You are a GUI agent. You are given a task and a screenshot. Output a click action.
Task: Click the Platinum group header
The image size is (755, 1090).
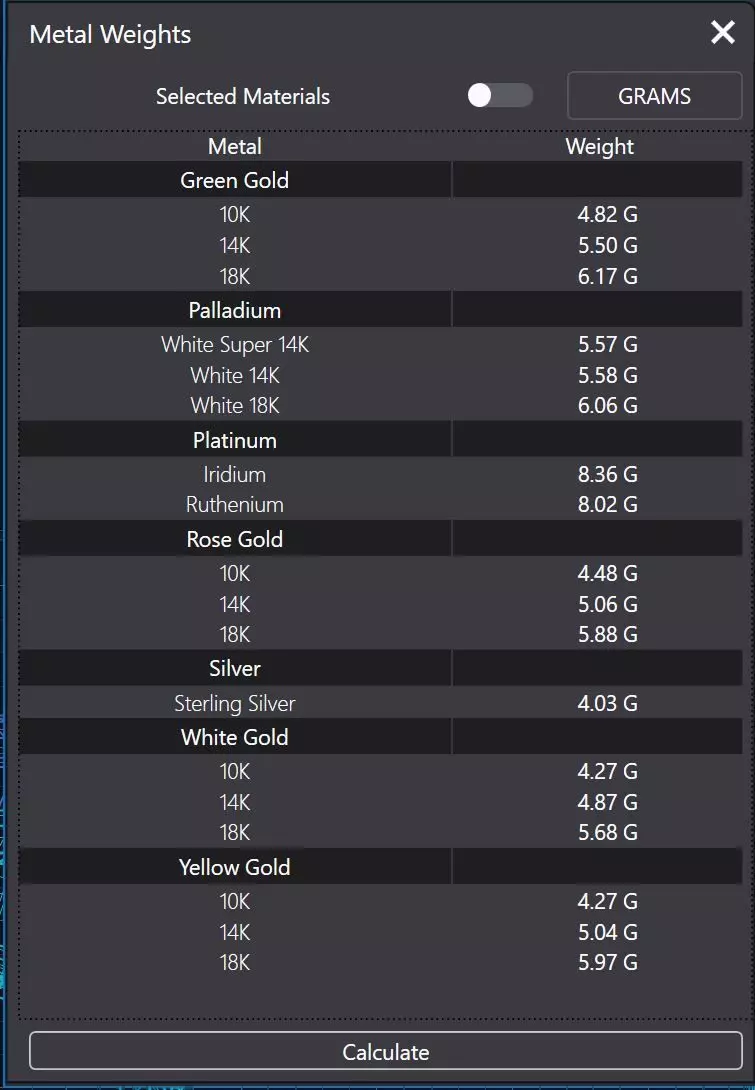pos(235,440)
